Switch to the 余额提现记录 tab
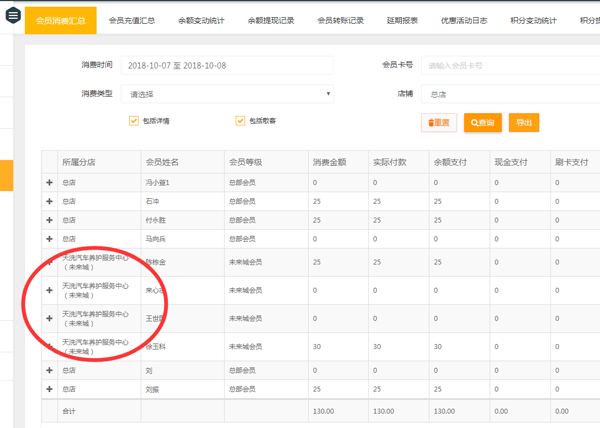The image size is (600, 428). pos(271,20)
